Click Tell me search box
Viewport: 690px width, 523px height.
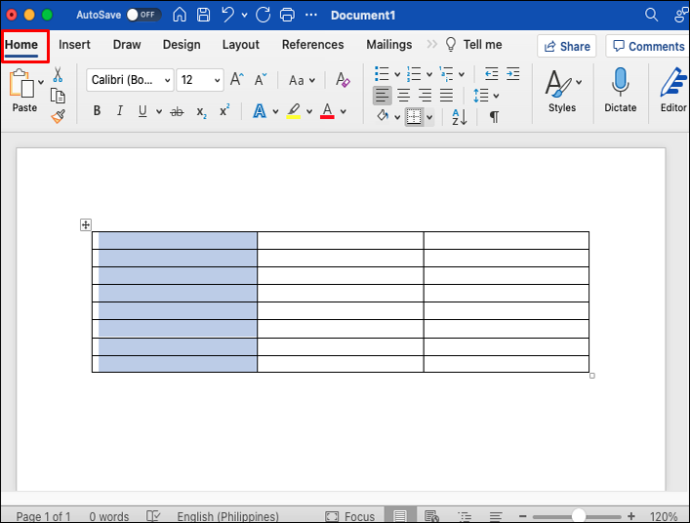pos(474,45)
